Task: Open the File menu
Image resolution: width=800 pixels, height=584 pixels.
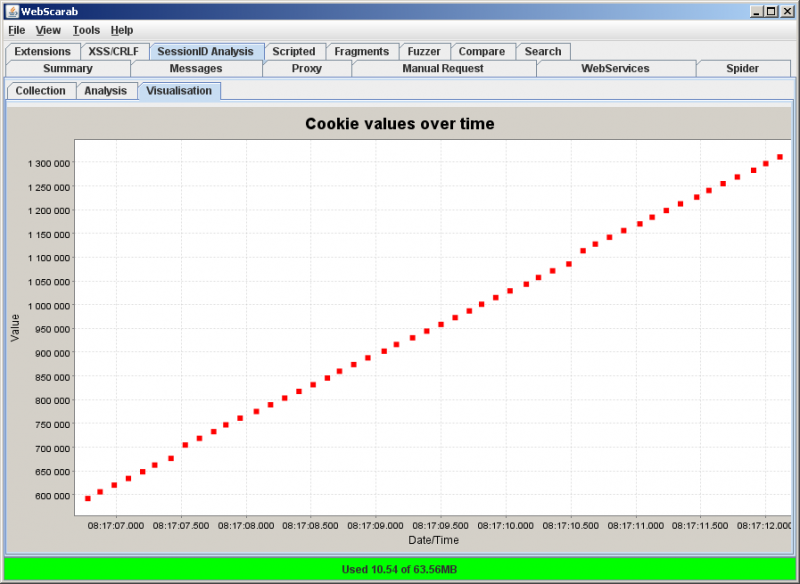Action: click(x=16, y=30)
